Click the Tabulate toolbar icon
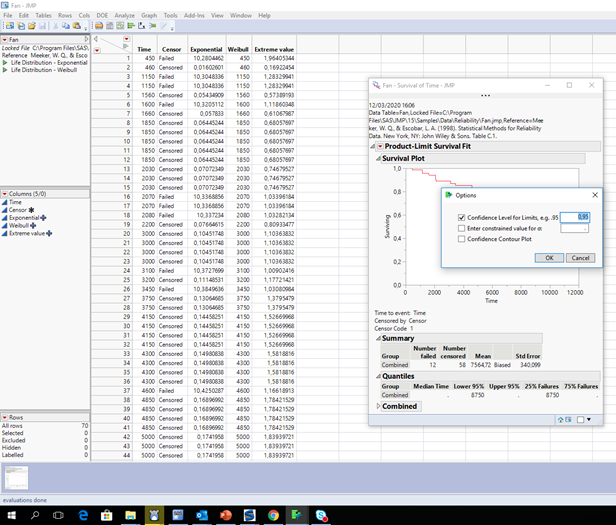Image resolution: width=616 pixels, height=525 pixels. pyautogui.click(x=120, y=26)
